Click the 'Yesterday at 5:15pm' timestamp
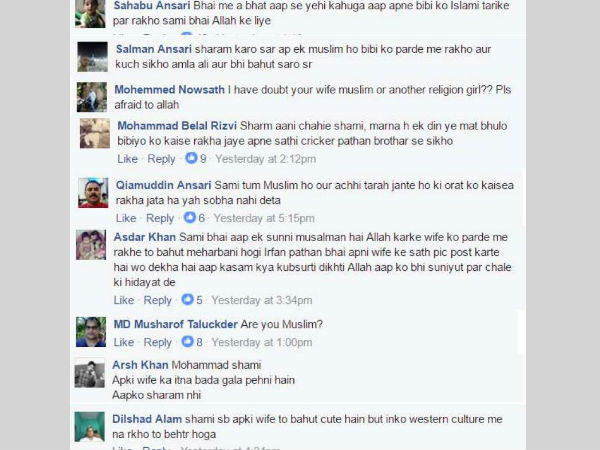 click(264, 218)
